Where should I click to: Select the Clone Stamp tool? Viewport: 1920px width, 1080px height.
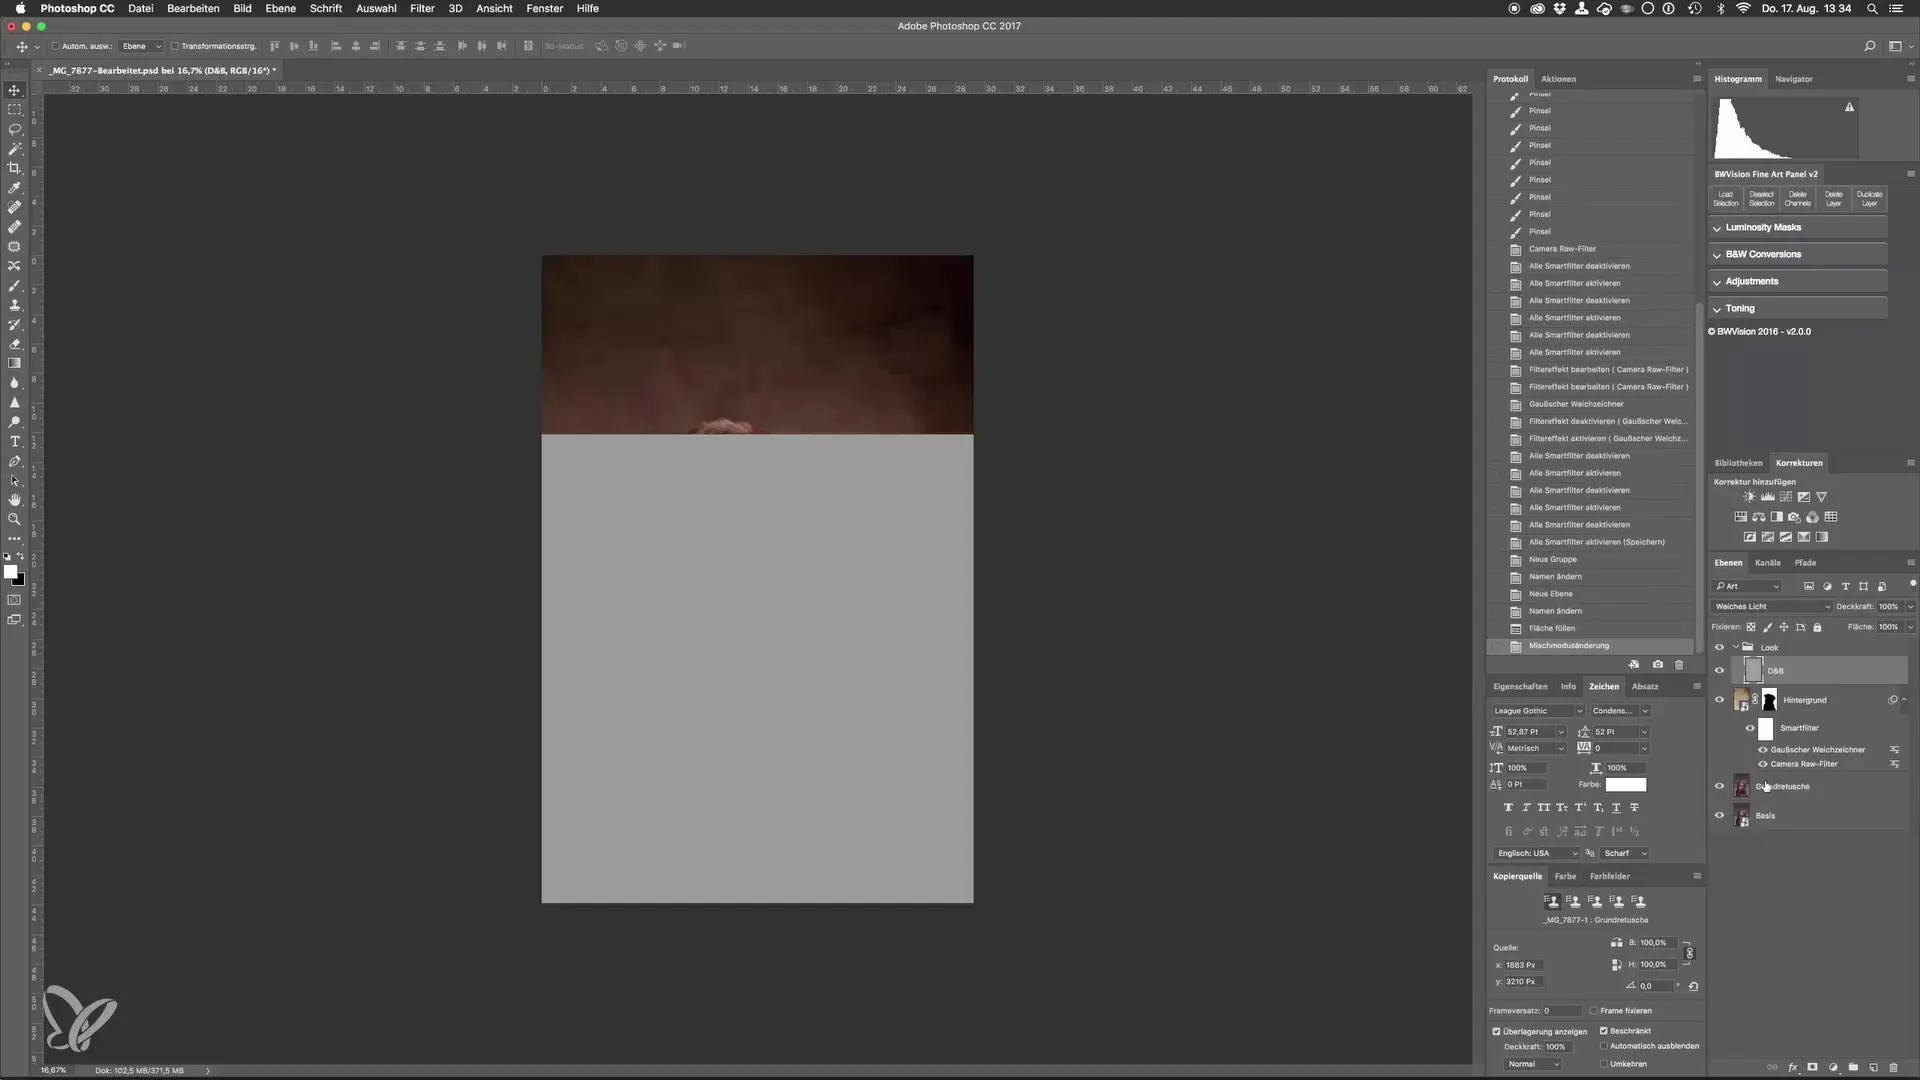point(14,305)
